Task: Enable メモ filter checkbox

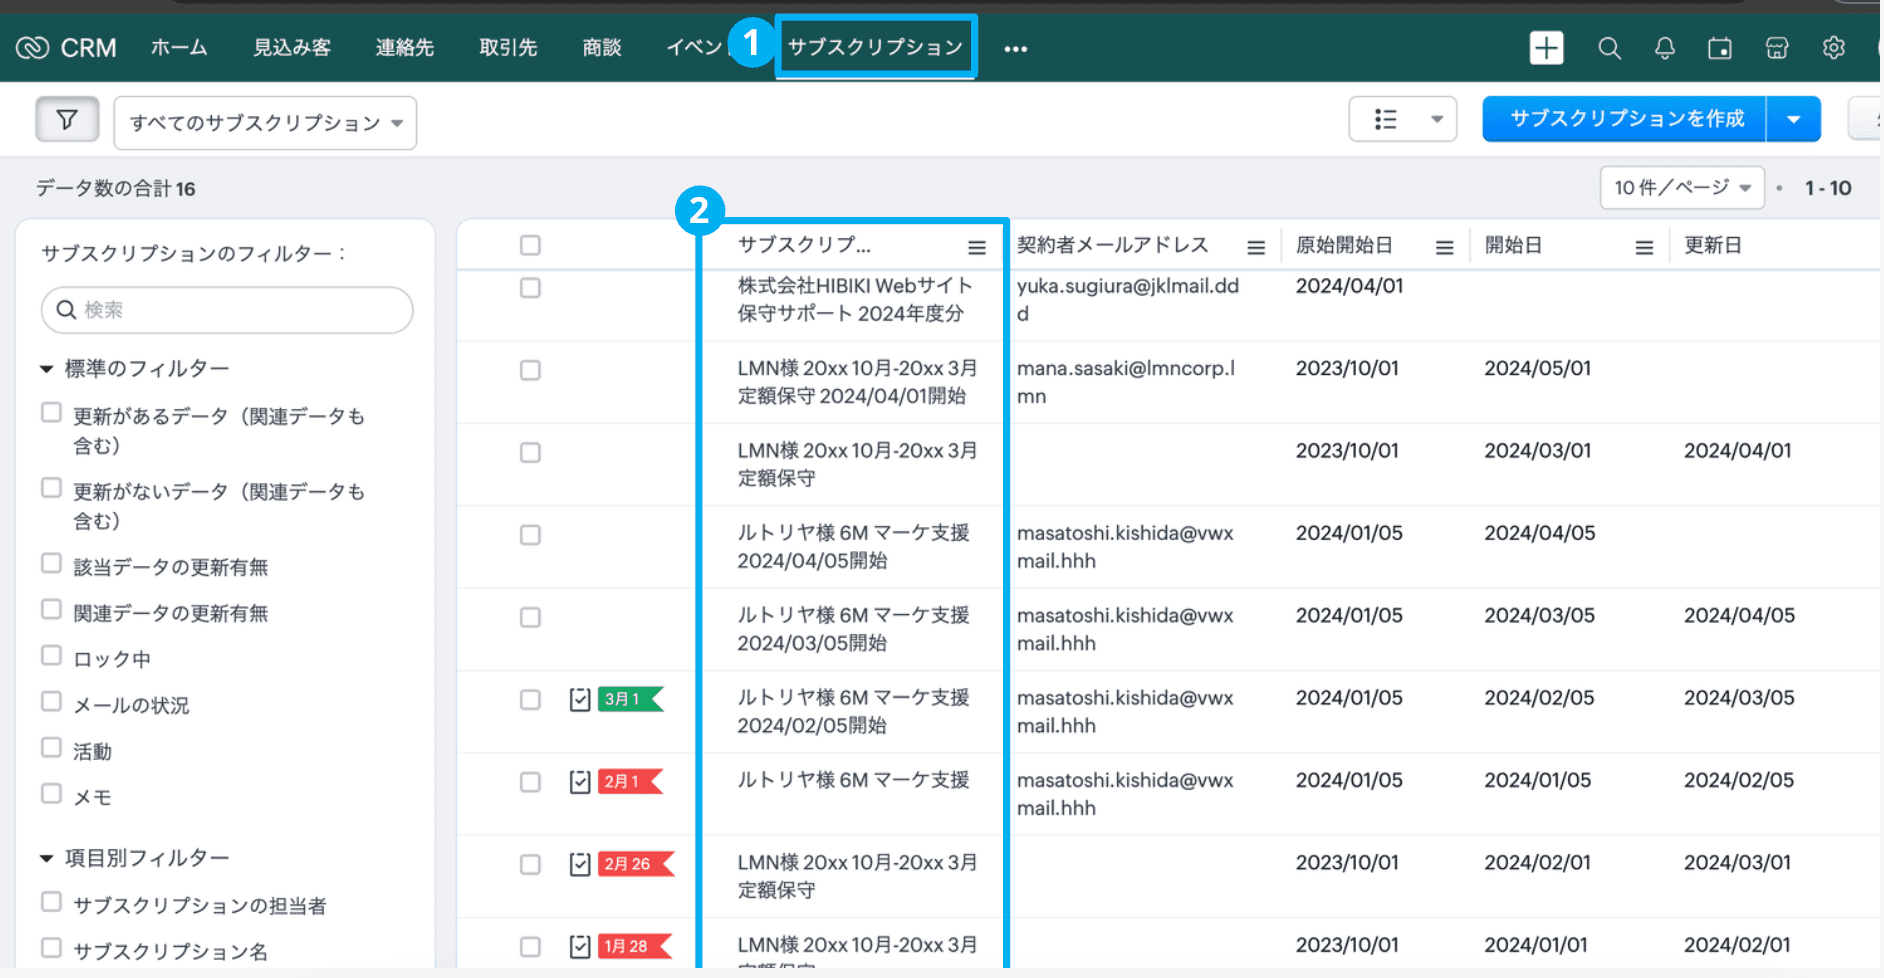Action: click(x=51, y=793)
